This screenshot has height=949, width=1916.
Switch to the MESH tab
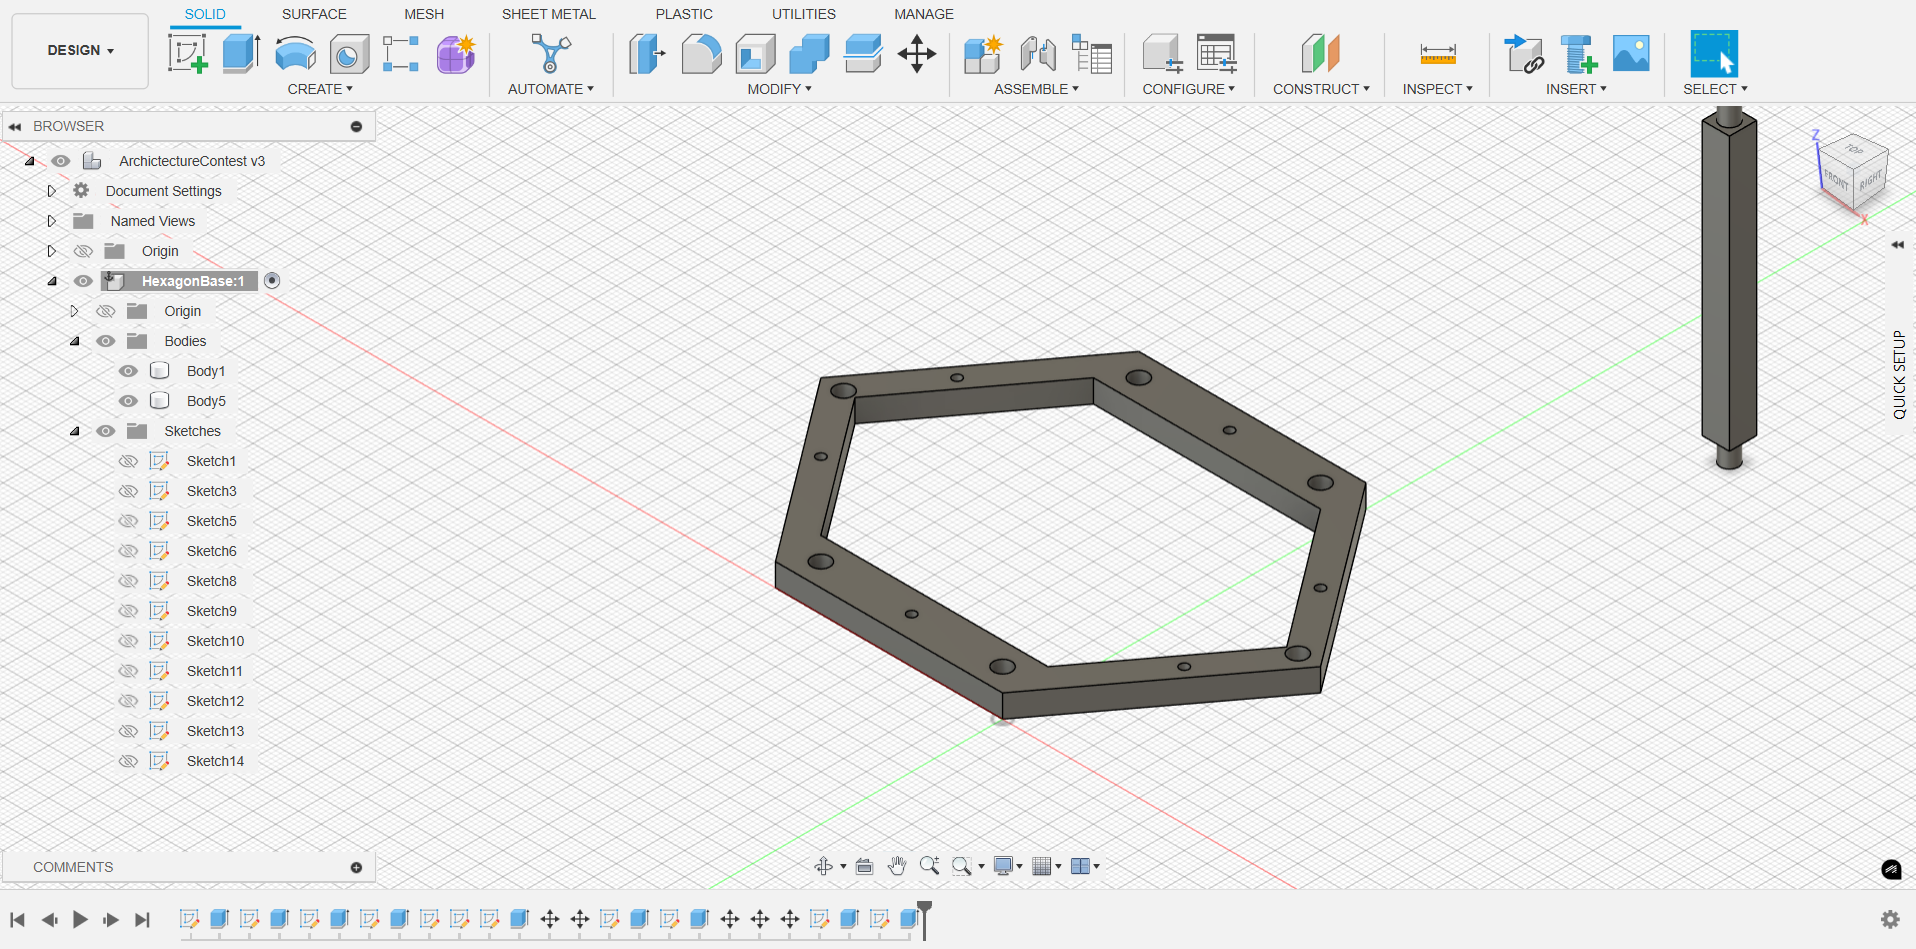click(424, 14)
